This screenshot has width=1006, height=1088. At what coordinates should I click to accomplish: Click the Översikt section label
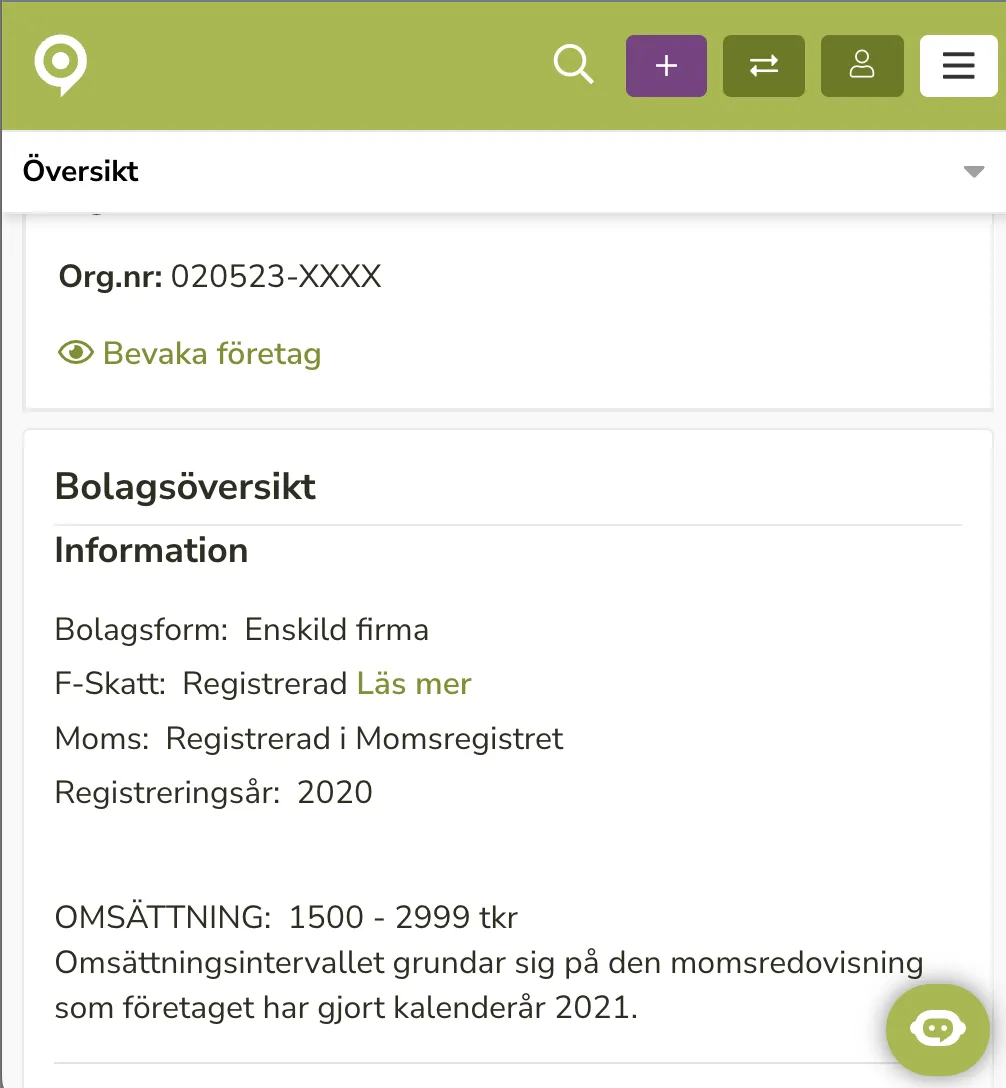81,171
